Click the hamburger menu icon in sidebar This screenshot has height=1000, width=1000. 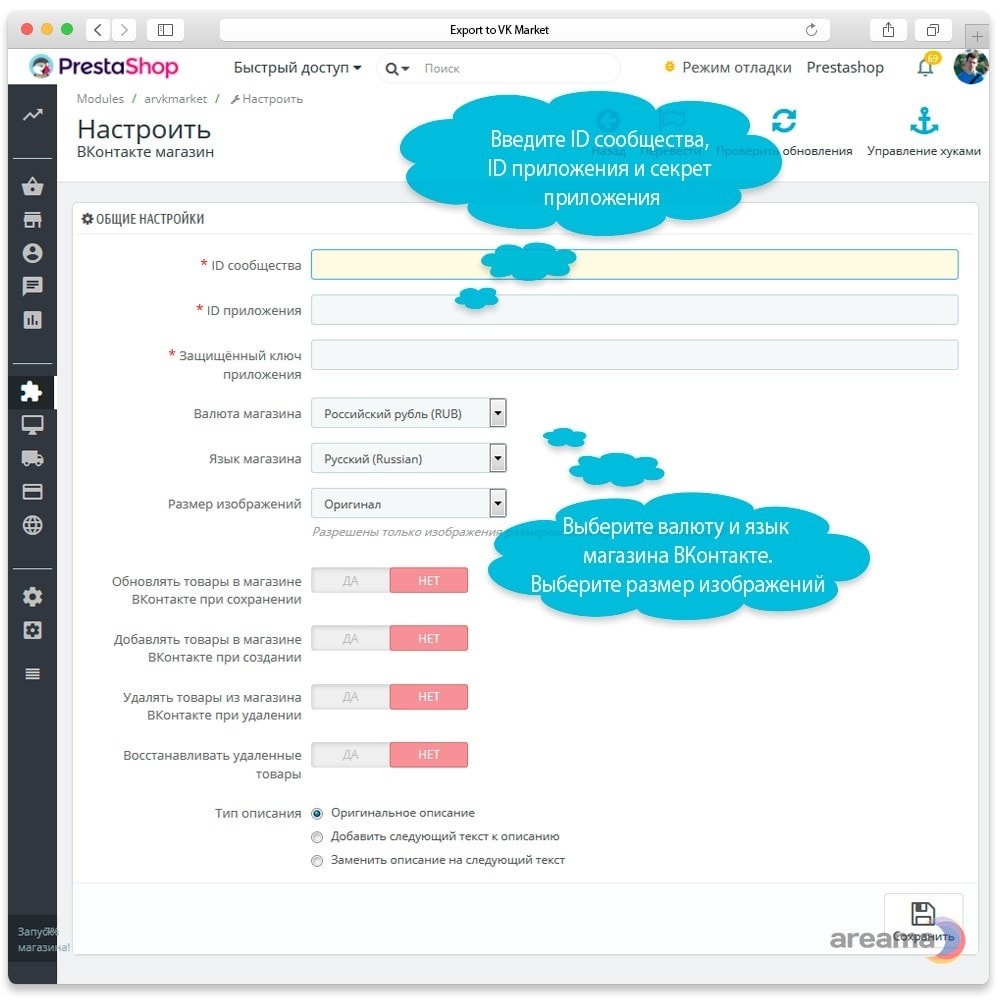33,674
